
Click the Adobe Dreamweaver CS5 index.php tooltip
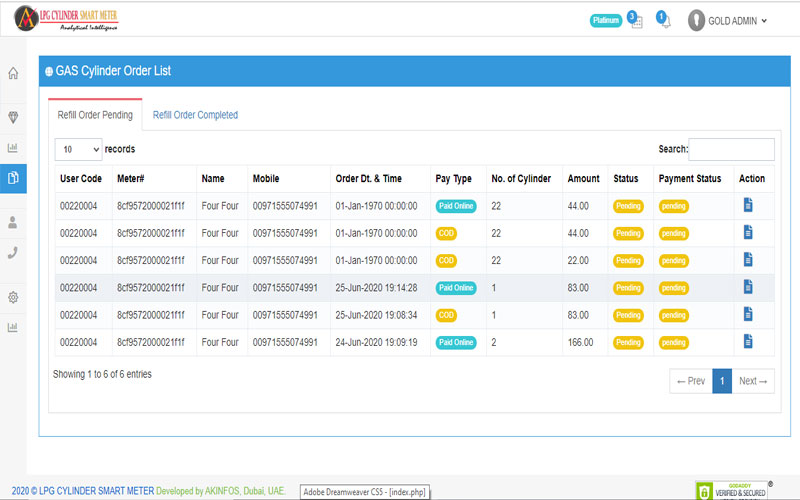click(x=364, y=492)
